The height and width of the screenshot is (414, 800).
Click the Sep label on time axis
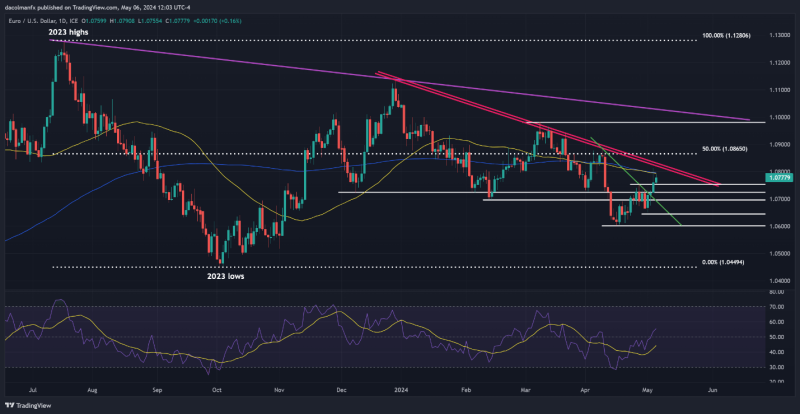tap(157, 389)
